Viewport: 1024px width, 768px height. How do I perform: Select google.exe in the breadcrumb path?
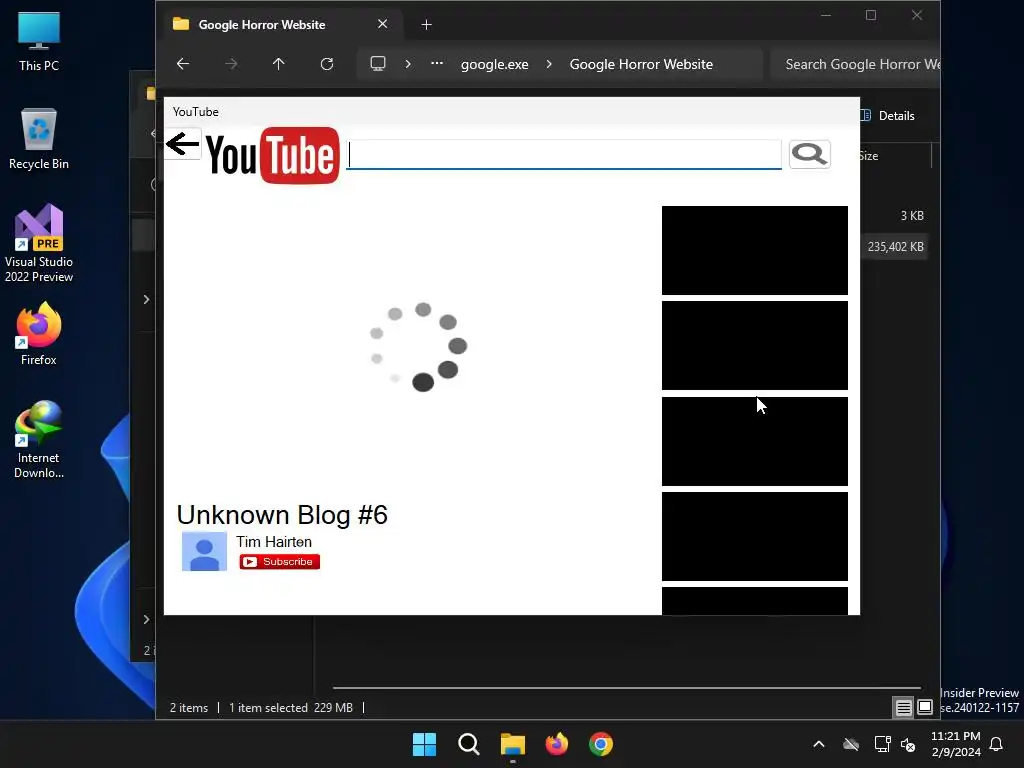[x=494, y=64]
